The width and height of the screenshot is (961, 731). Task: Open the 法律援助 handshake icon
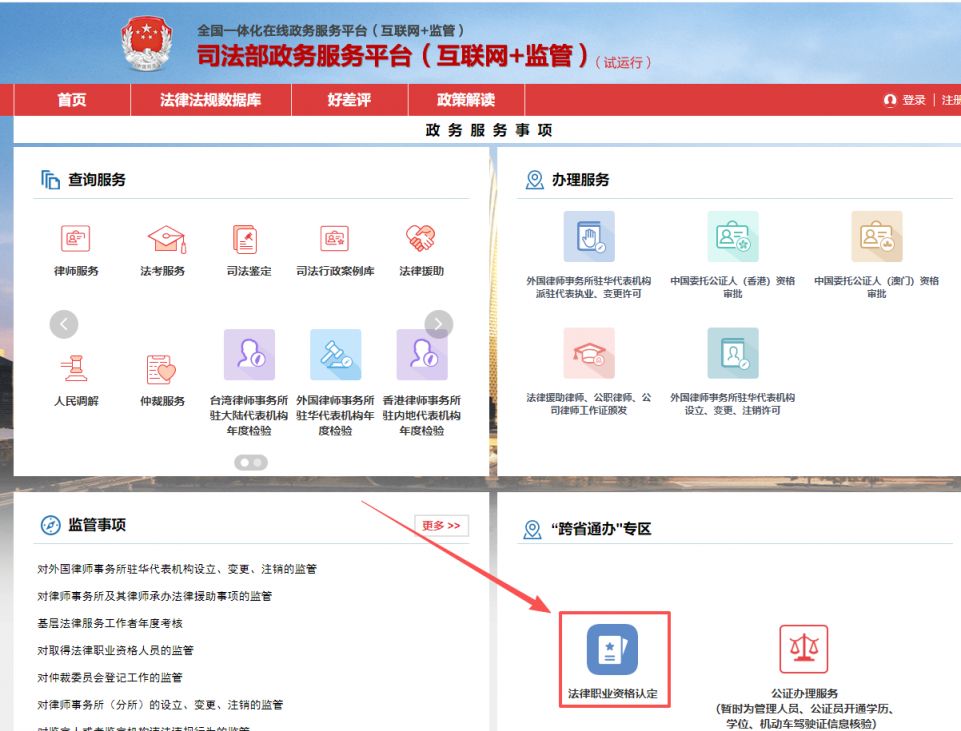tap(421, 238)
